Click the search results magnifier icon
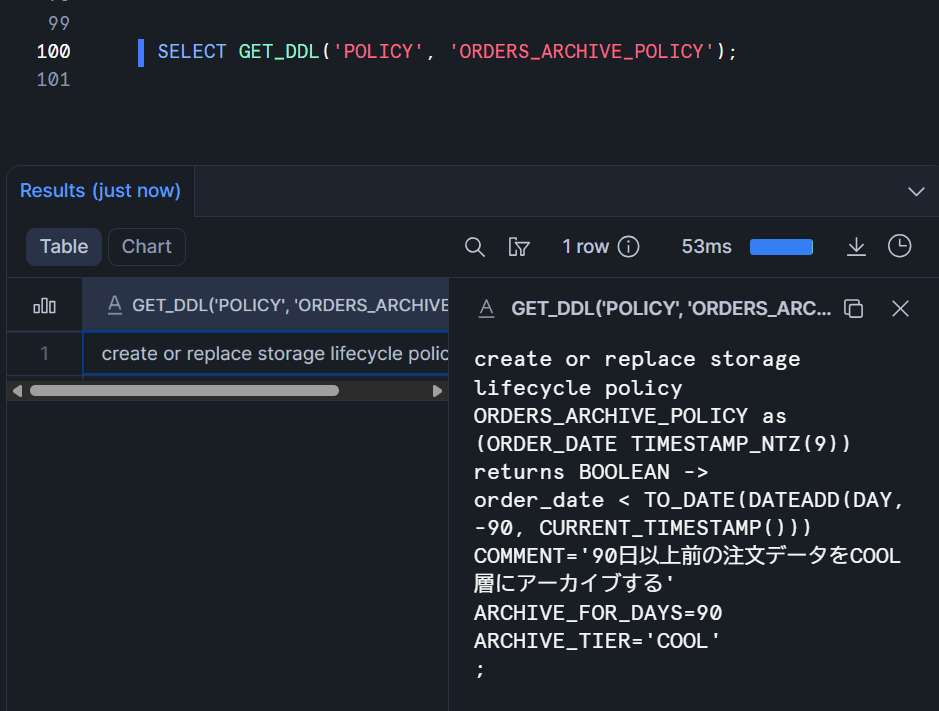 [x=475, y=247]
